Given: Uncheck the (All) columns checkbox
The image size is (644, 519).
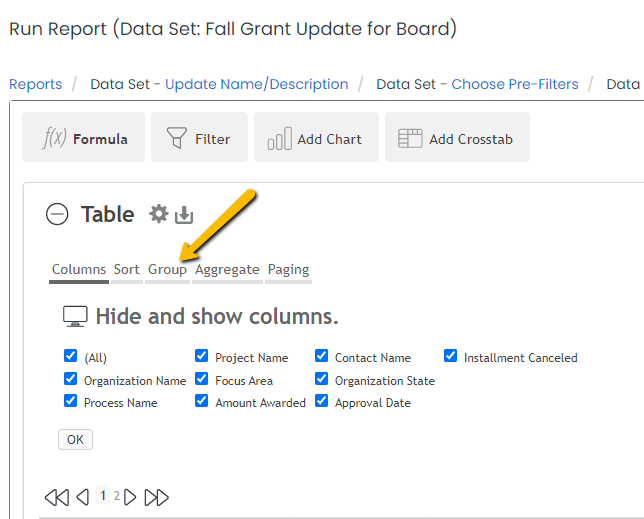Looking at the screenshot, I should (x=71, y=356).
